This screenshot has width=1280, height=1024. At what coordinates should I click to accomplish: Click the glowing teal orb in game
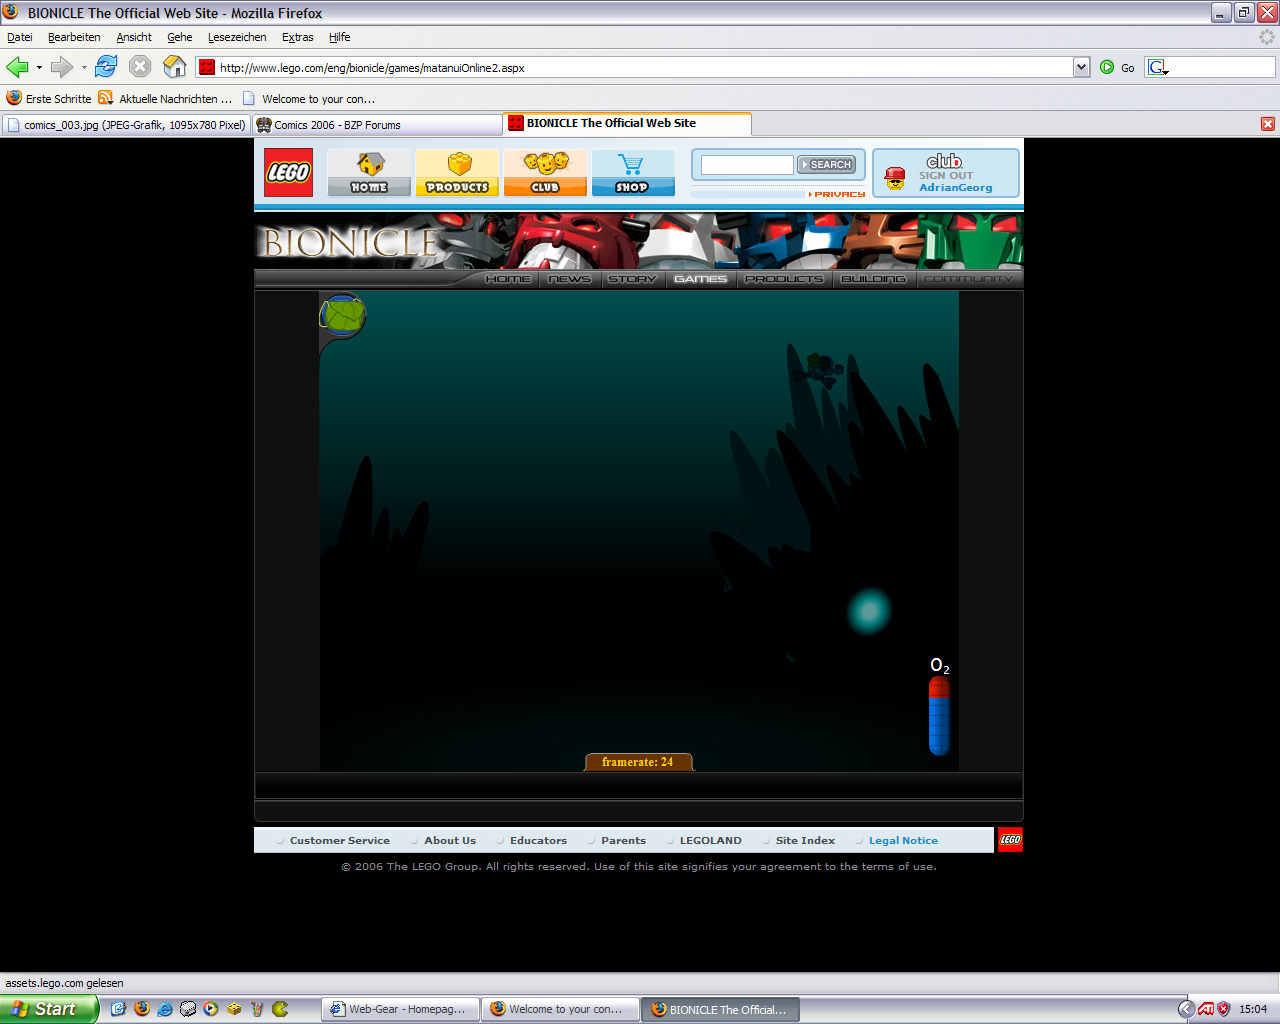pos(869,611)
